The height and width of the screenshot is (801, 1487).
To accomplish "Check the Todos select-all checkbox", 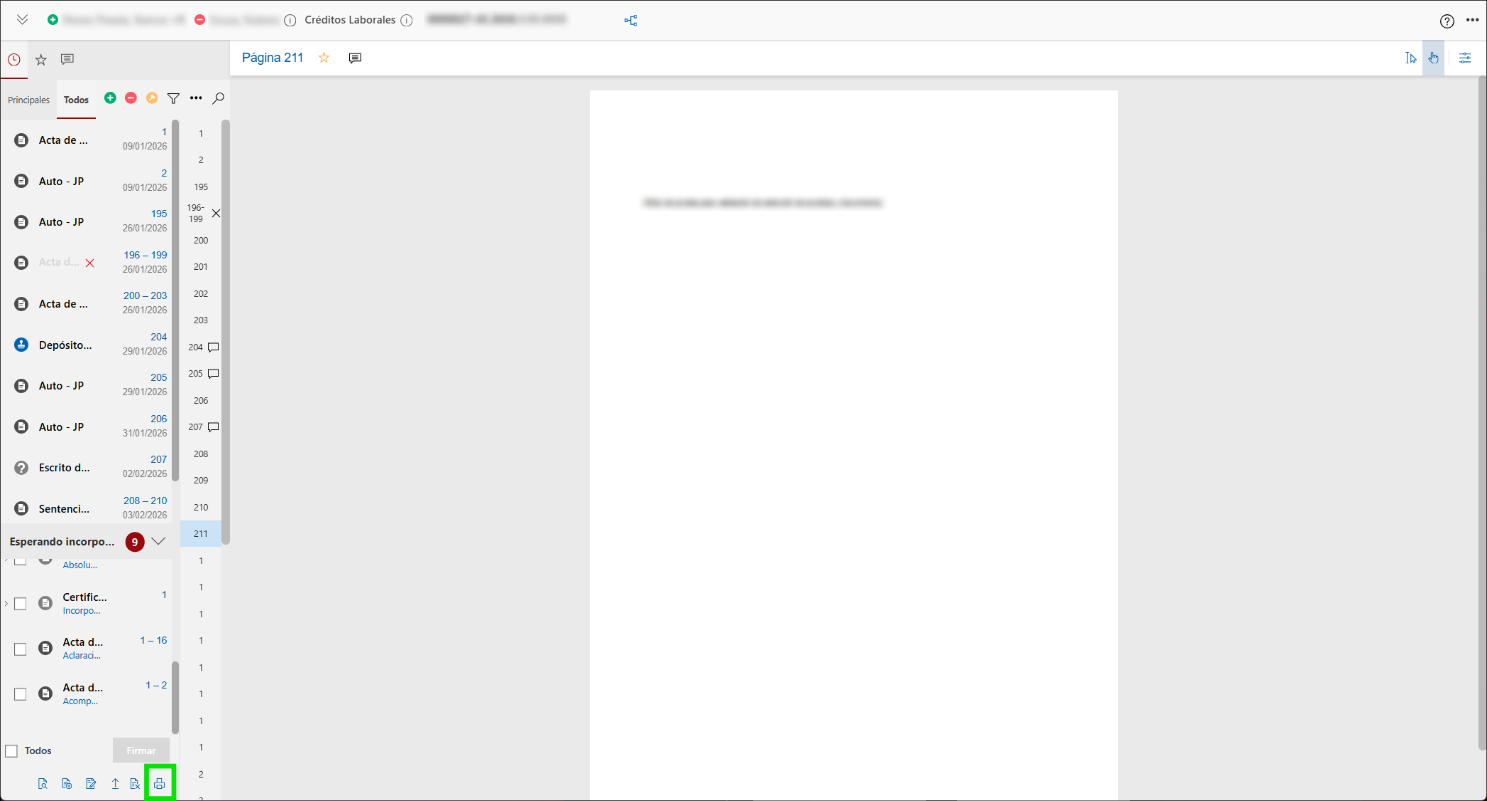I will click(12, 751).
